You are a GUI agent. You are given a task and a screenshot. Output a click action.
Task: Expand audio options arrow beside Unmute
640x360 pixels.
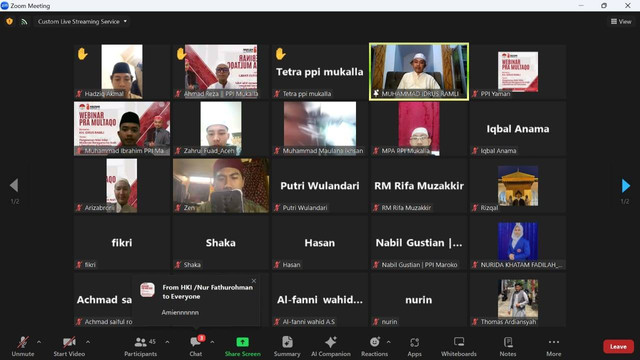click(x=39, y=342)
